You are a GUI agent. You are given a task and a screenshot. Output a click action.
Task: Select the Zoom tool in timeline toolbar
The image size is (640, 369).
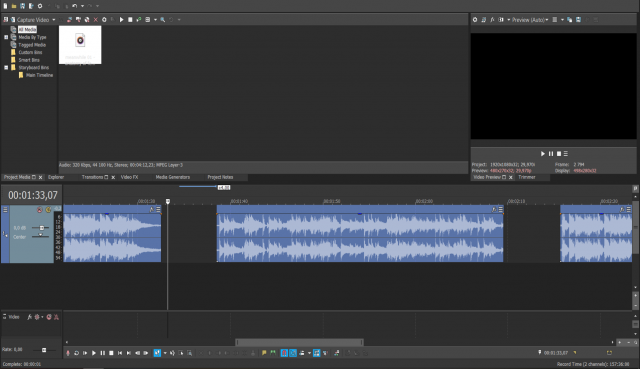[190, 353]
